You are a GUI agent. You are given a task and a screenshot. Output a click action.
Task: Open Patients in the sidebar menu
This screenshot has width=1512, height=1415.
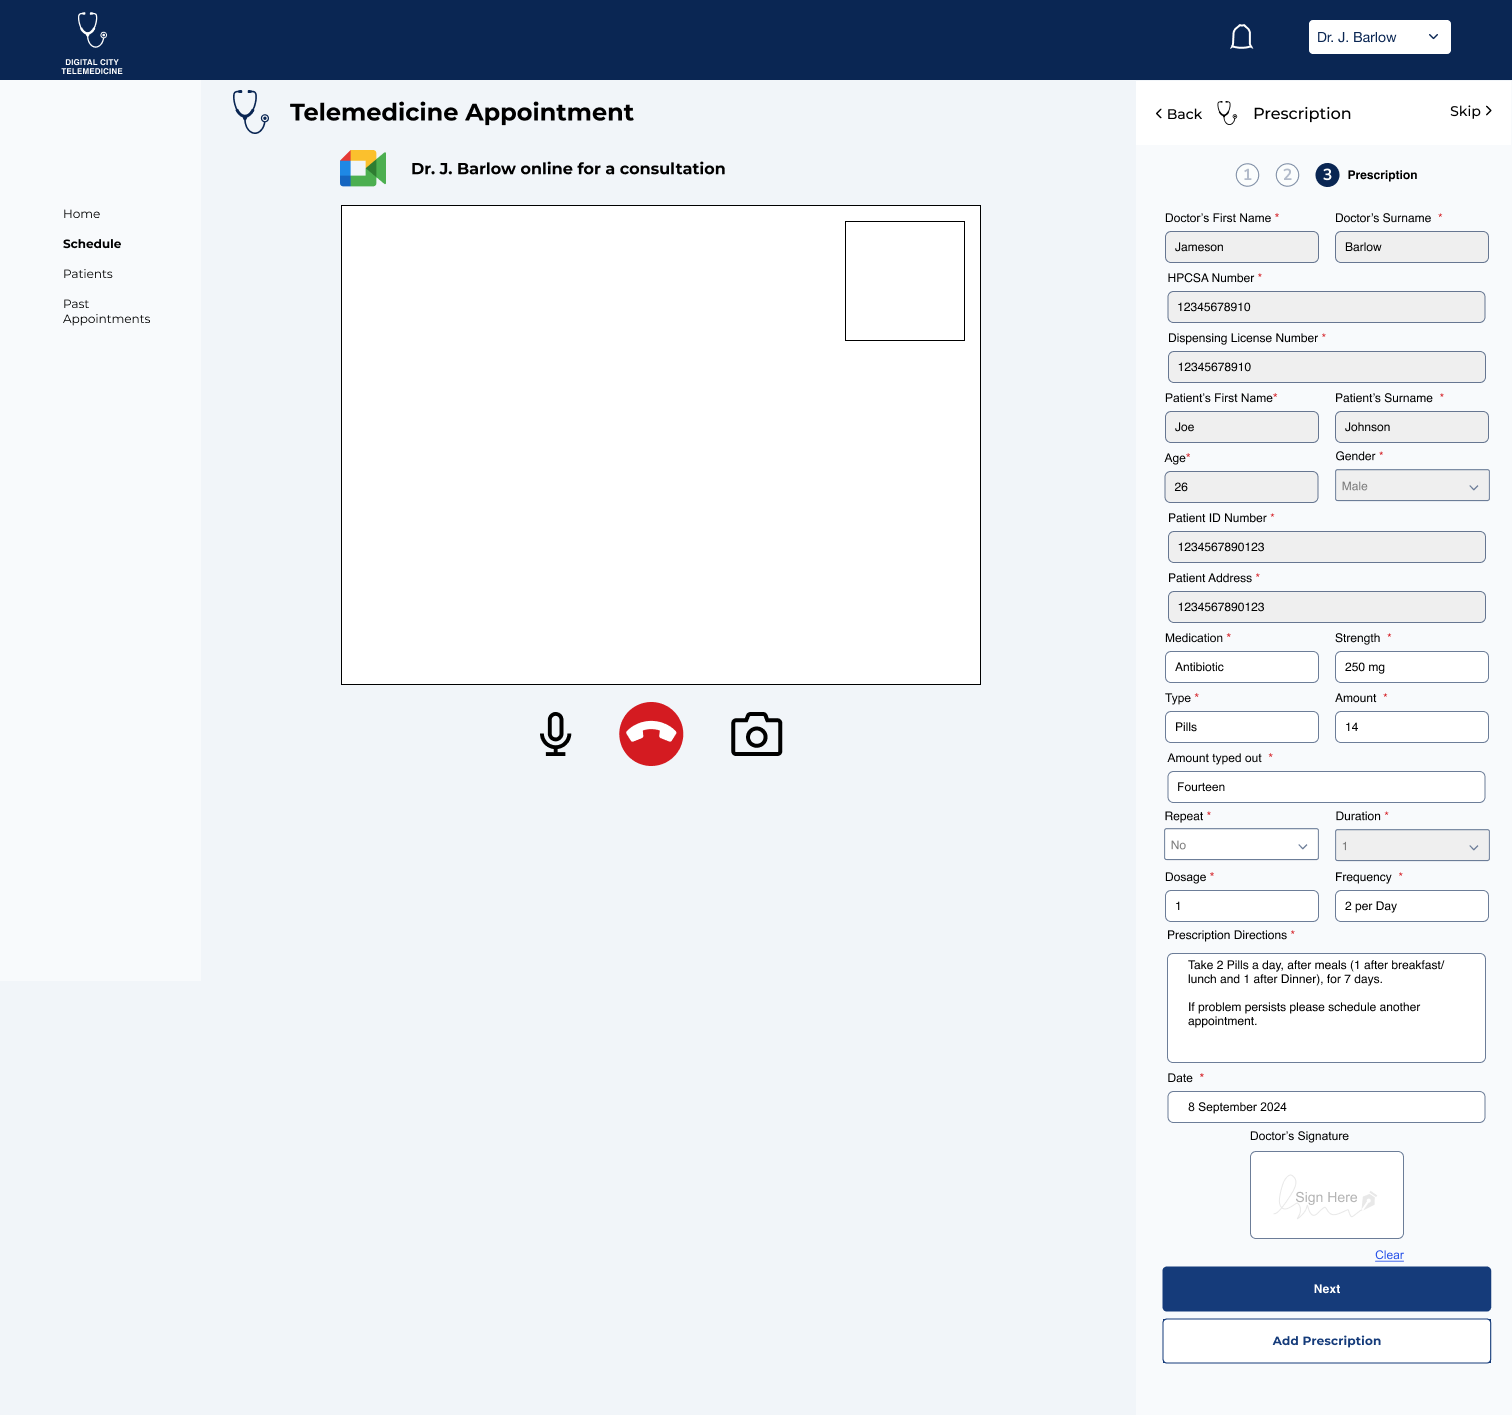click(88, 274)
